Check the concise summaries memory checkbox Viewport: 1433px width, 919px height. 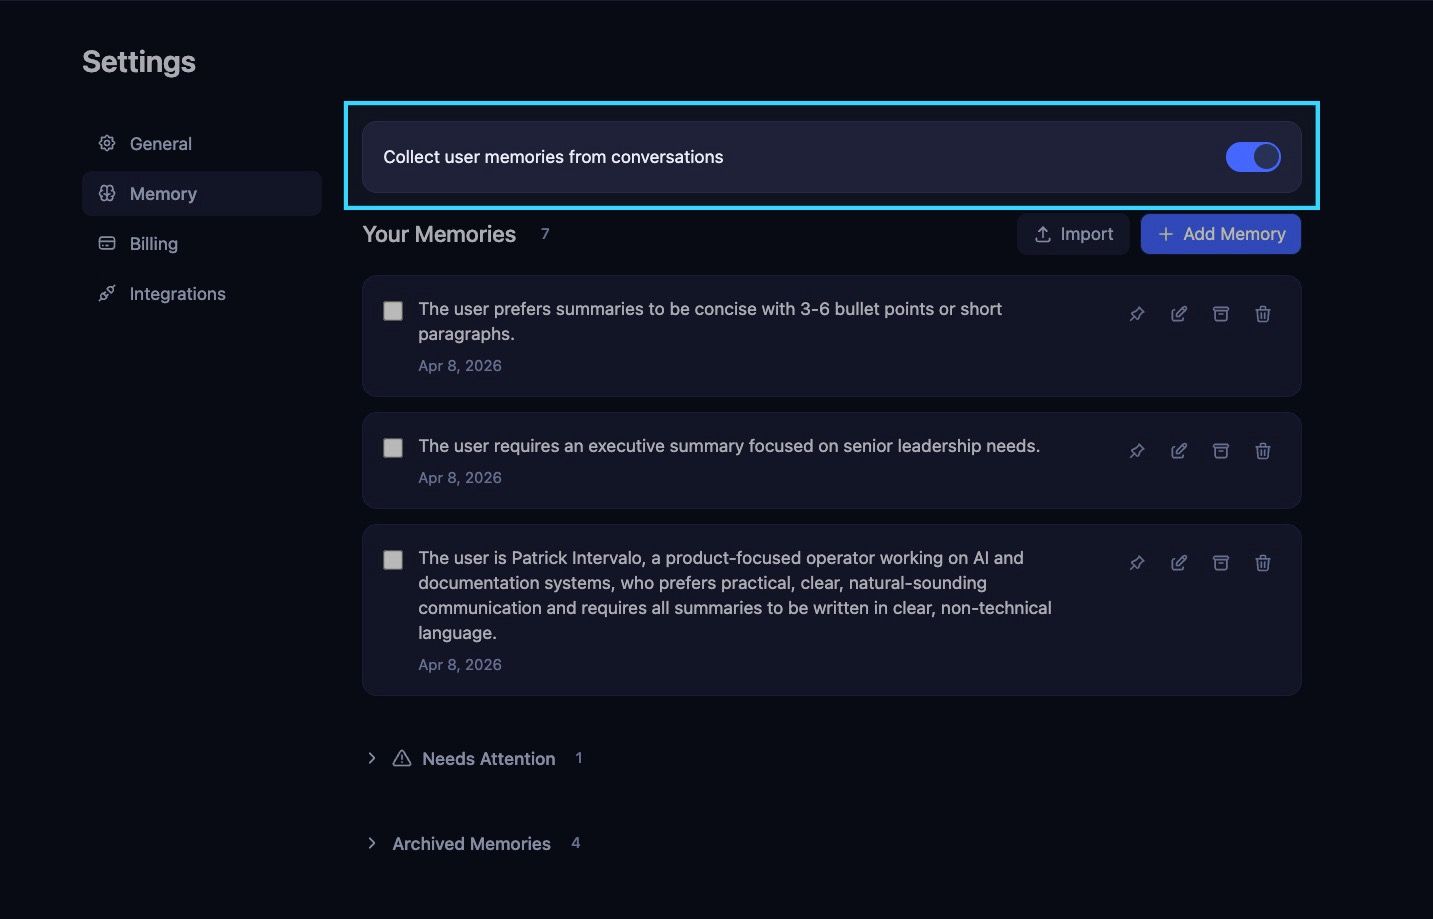tap(393, 311)
